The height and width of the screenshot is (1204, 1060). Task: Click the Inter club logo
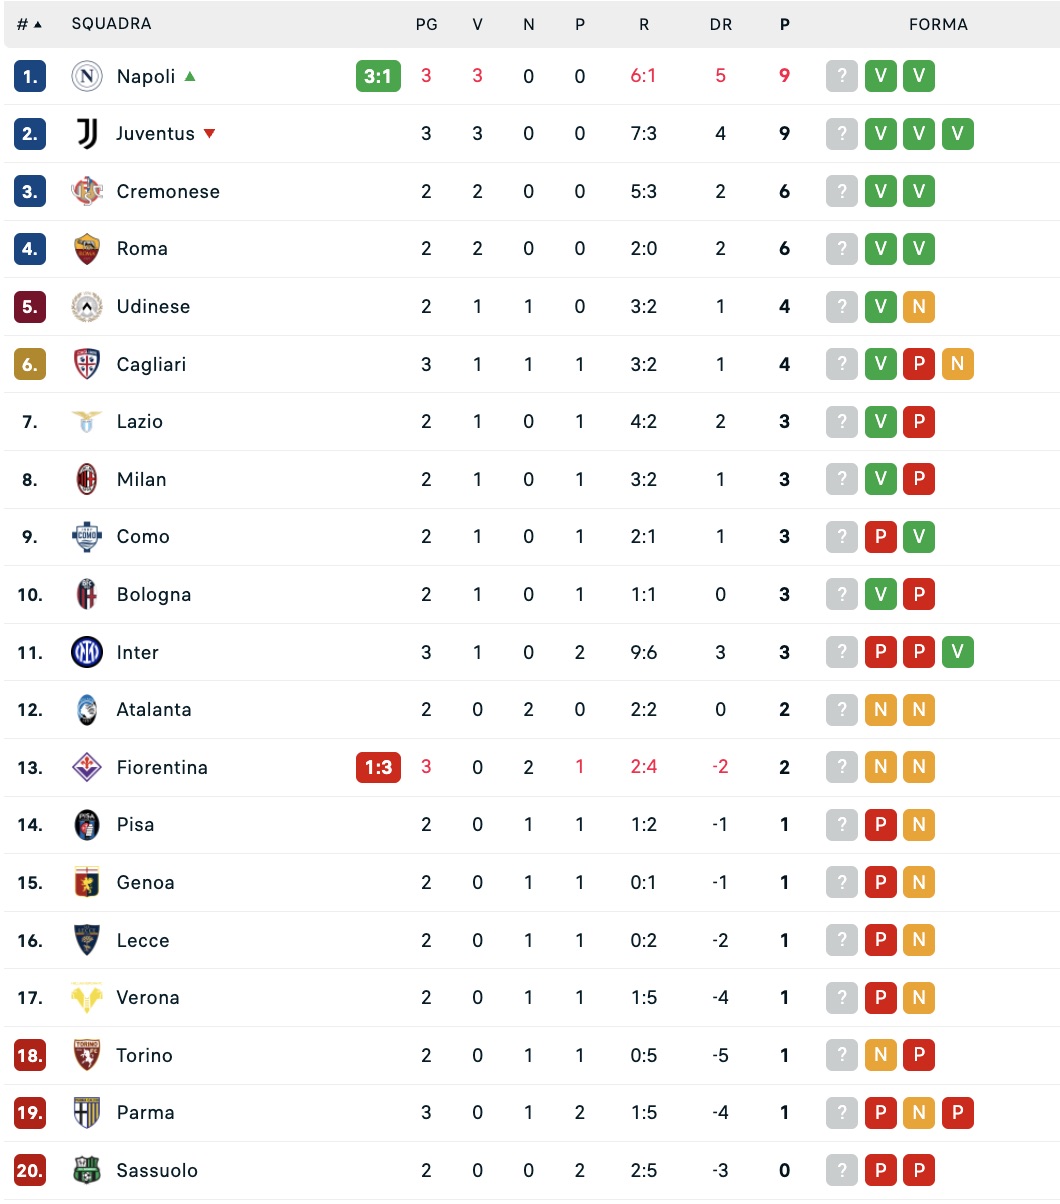(x=88, y=653)
